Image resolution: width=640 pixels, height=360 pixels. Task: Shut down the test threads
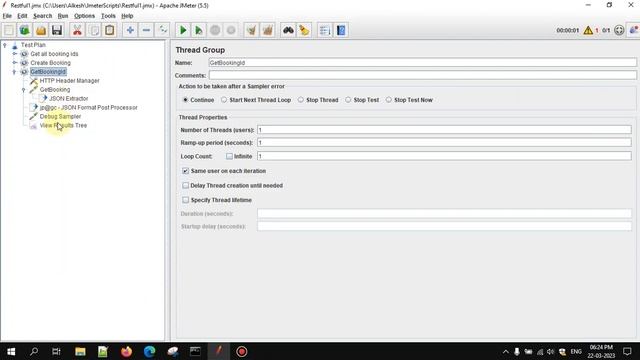click(x=231, y=30)
